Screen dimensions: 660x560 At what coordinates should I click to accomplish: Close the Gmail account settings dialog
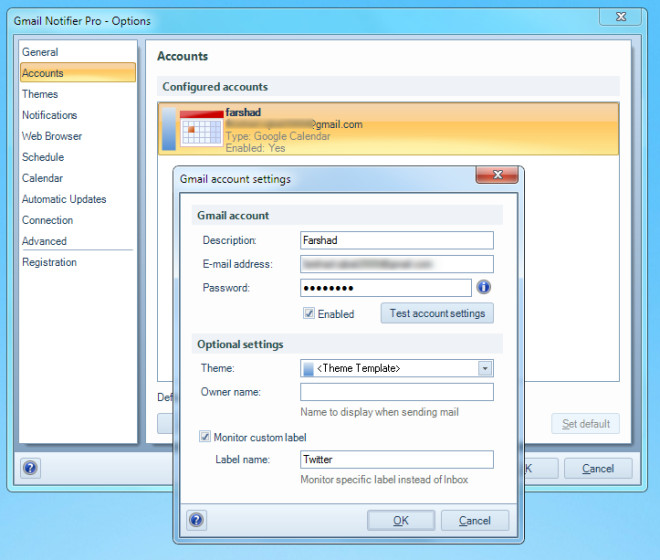point(497,174)
